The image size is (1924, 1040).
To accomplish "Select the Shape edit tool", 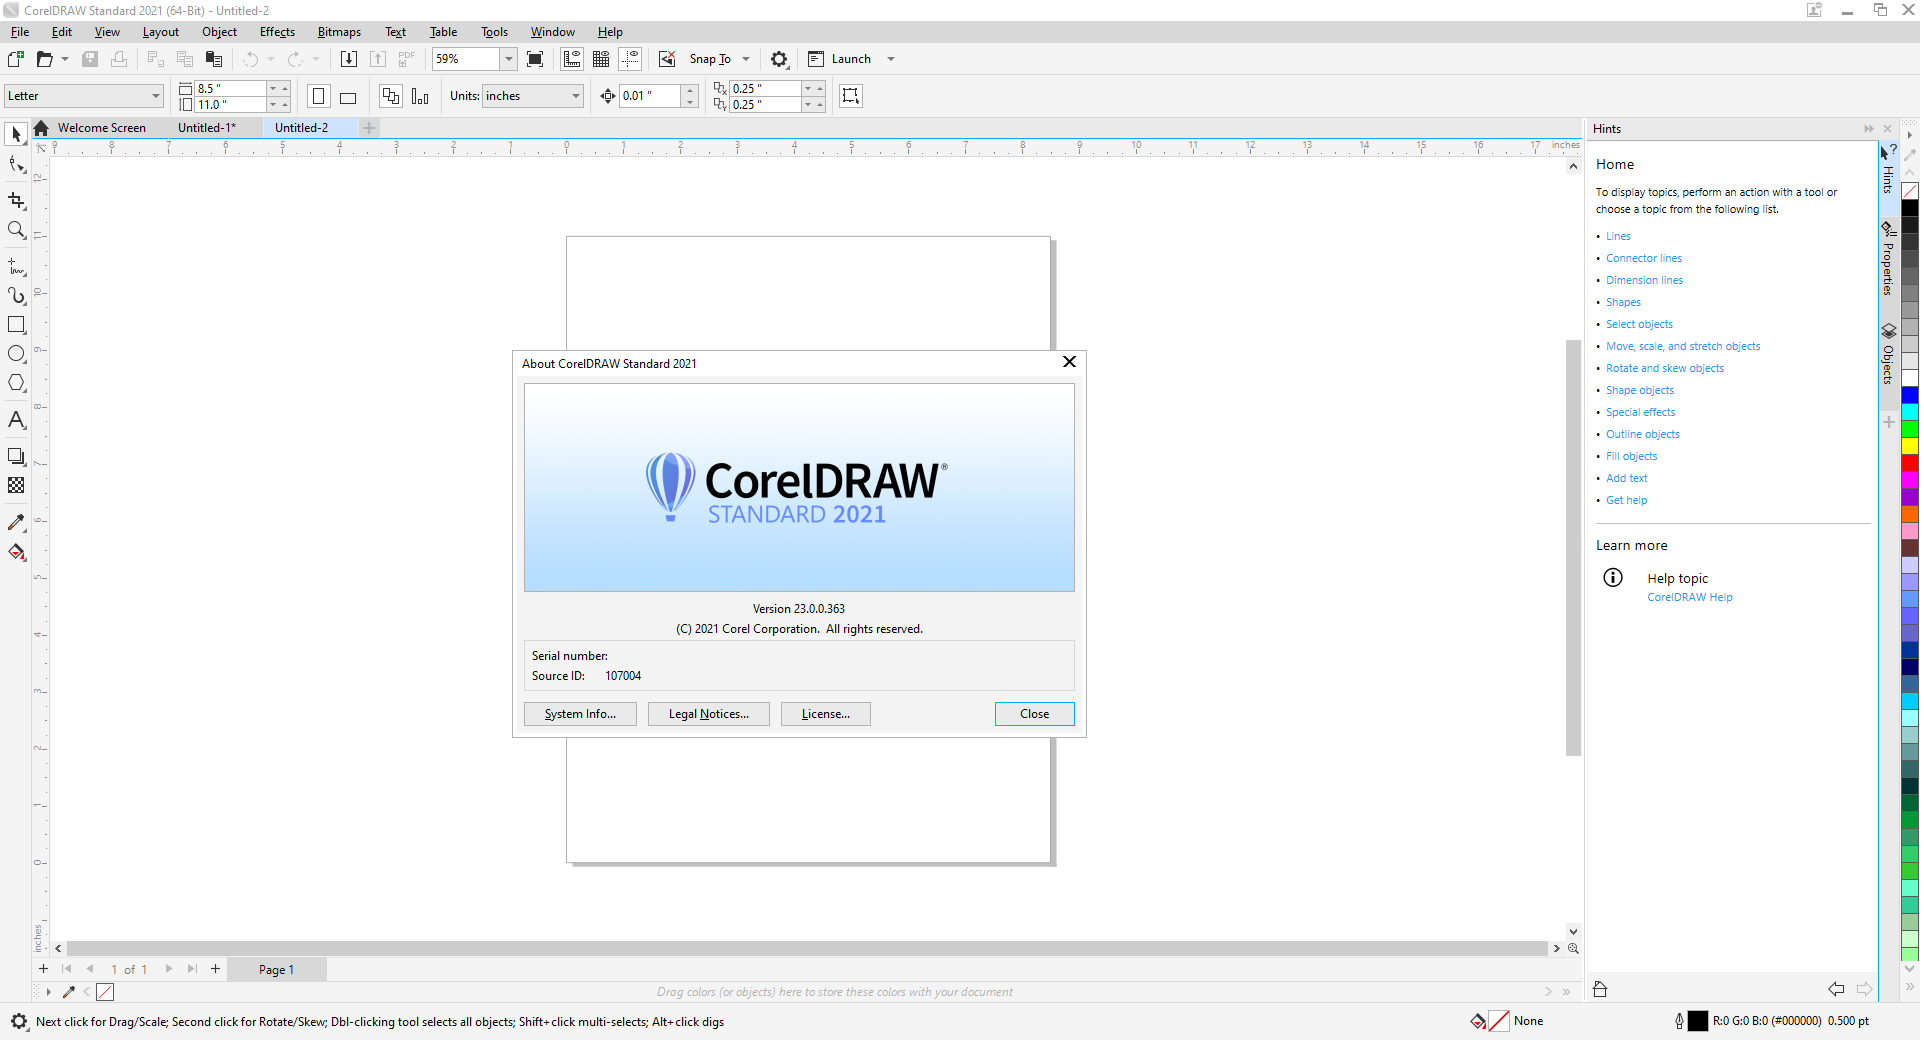I will tap(16, 165).
